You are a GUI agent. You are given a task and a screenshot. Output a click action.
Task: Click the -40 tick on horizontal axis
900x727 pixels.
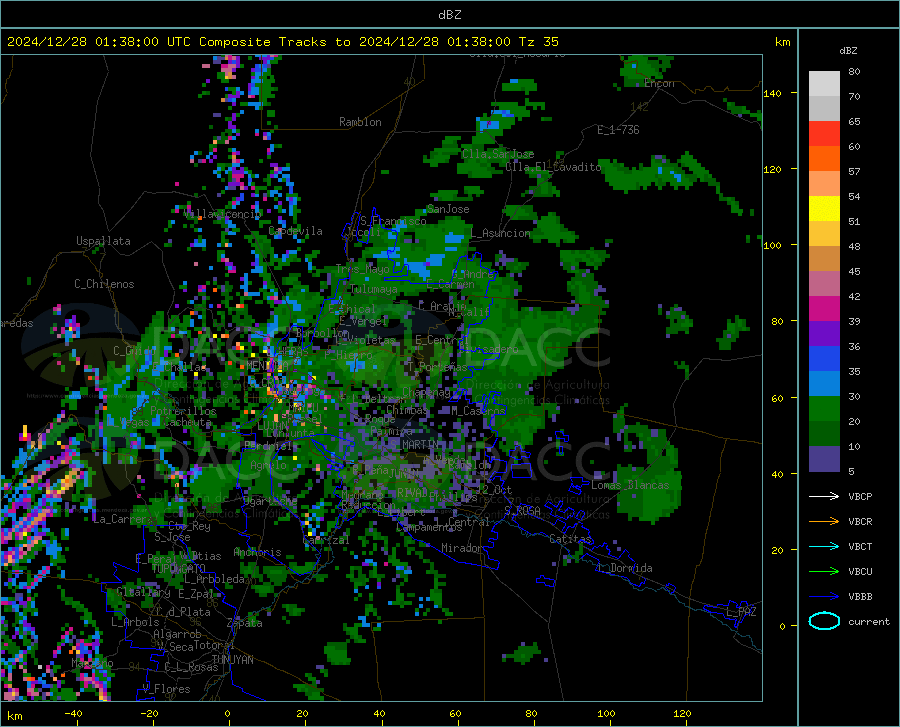(x=73, y=713)
